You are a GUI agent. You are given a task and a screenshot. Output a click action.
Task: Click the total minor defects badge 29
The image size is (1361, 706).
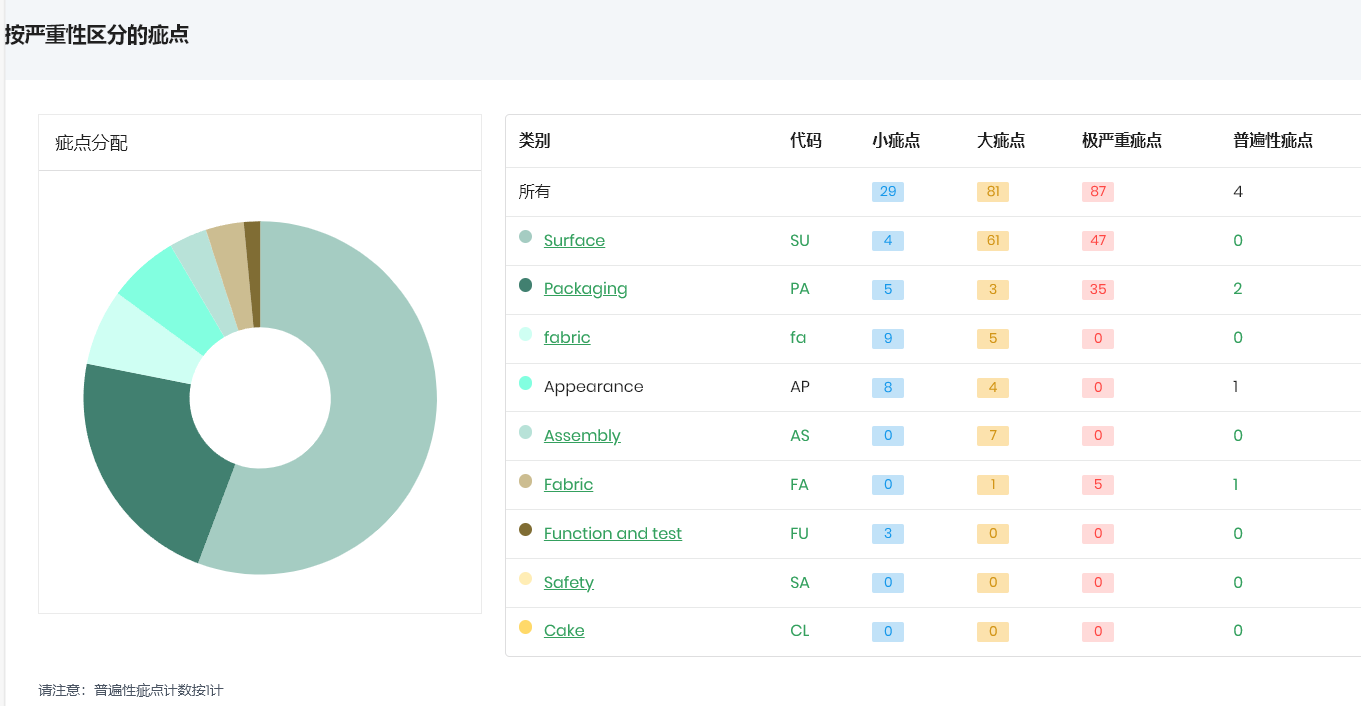click(888, 192)
